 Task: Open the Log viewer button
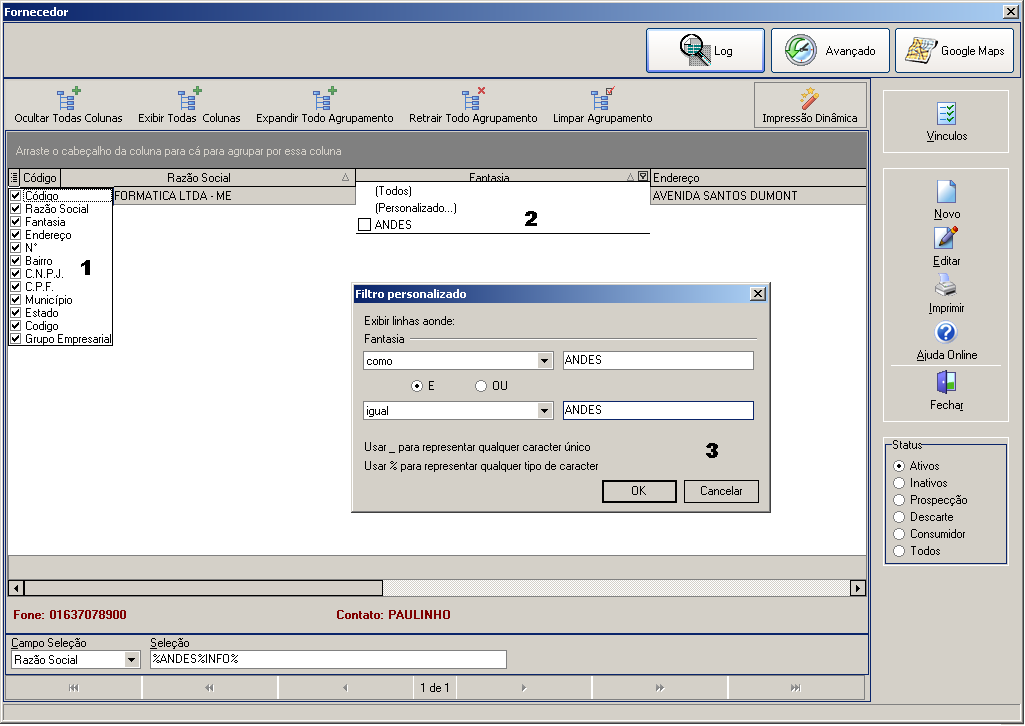[x=705, y=50]
